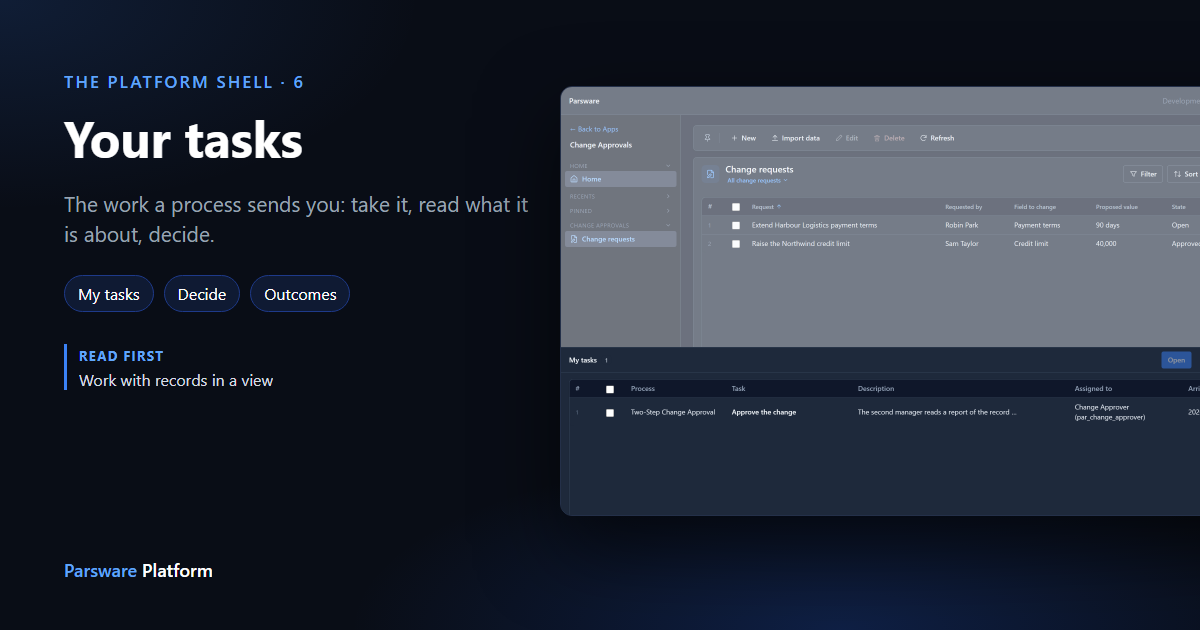This screenshot has width=1200, height=630.
Task: Click the Parsware Platform logo text
Action: (x=138, y=571)
